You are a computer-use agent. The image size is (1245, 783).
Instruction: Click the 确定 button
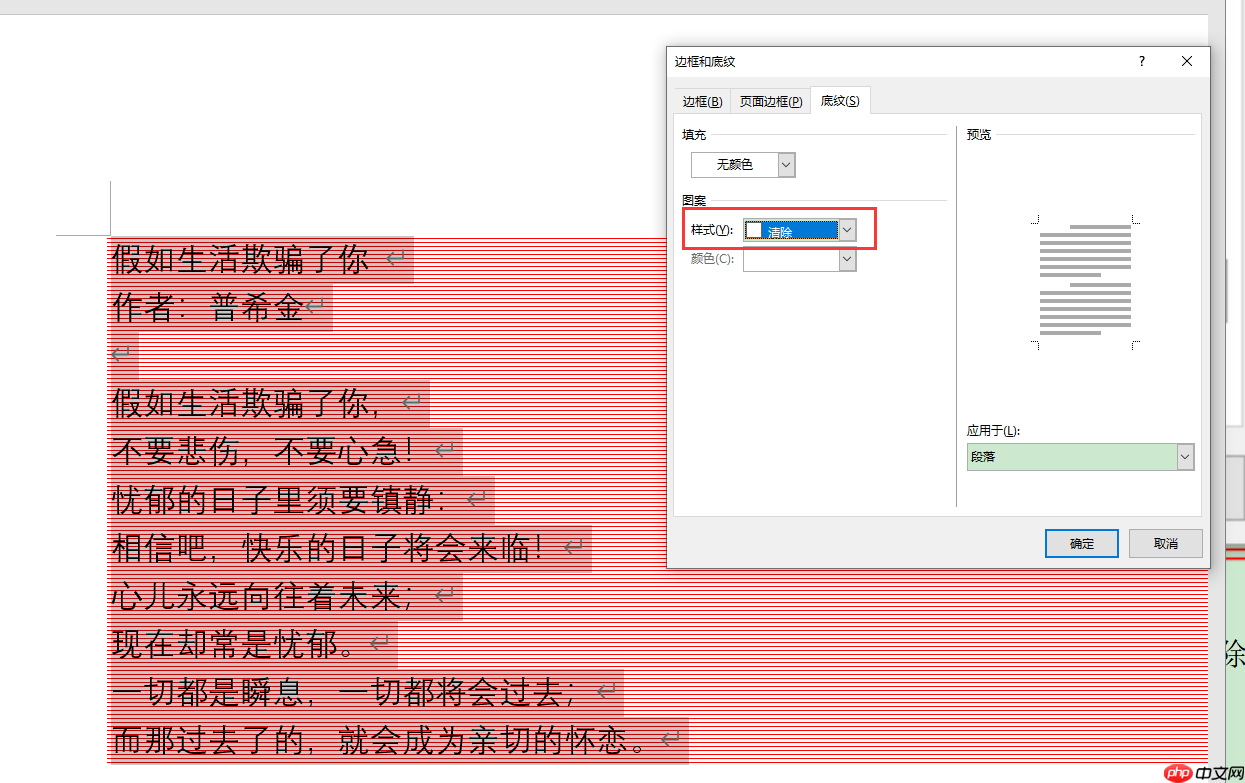[x=1081, y=543]
